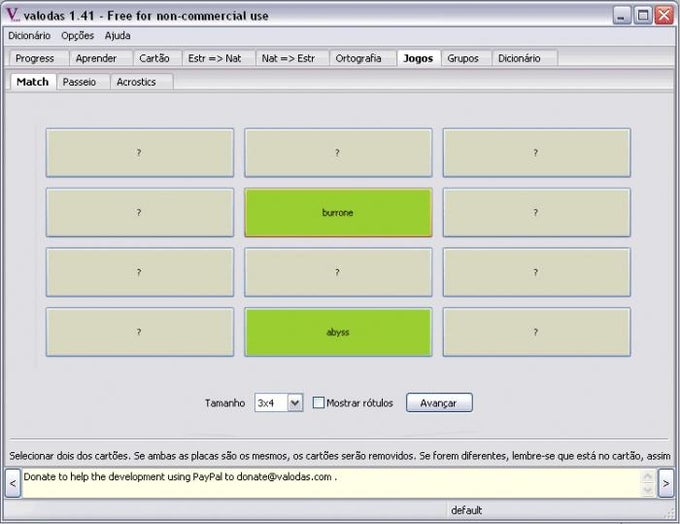Open the Cartão tab
680x524 pixels.
[157, 59]
